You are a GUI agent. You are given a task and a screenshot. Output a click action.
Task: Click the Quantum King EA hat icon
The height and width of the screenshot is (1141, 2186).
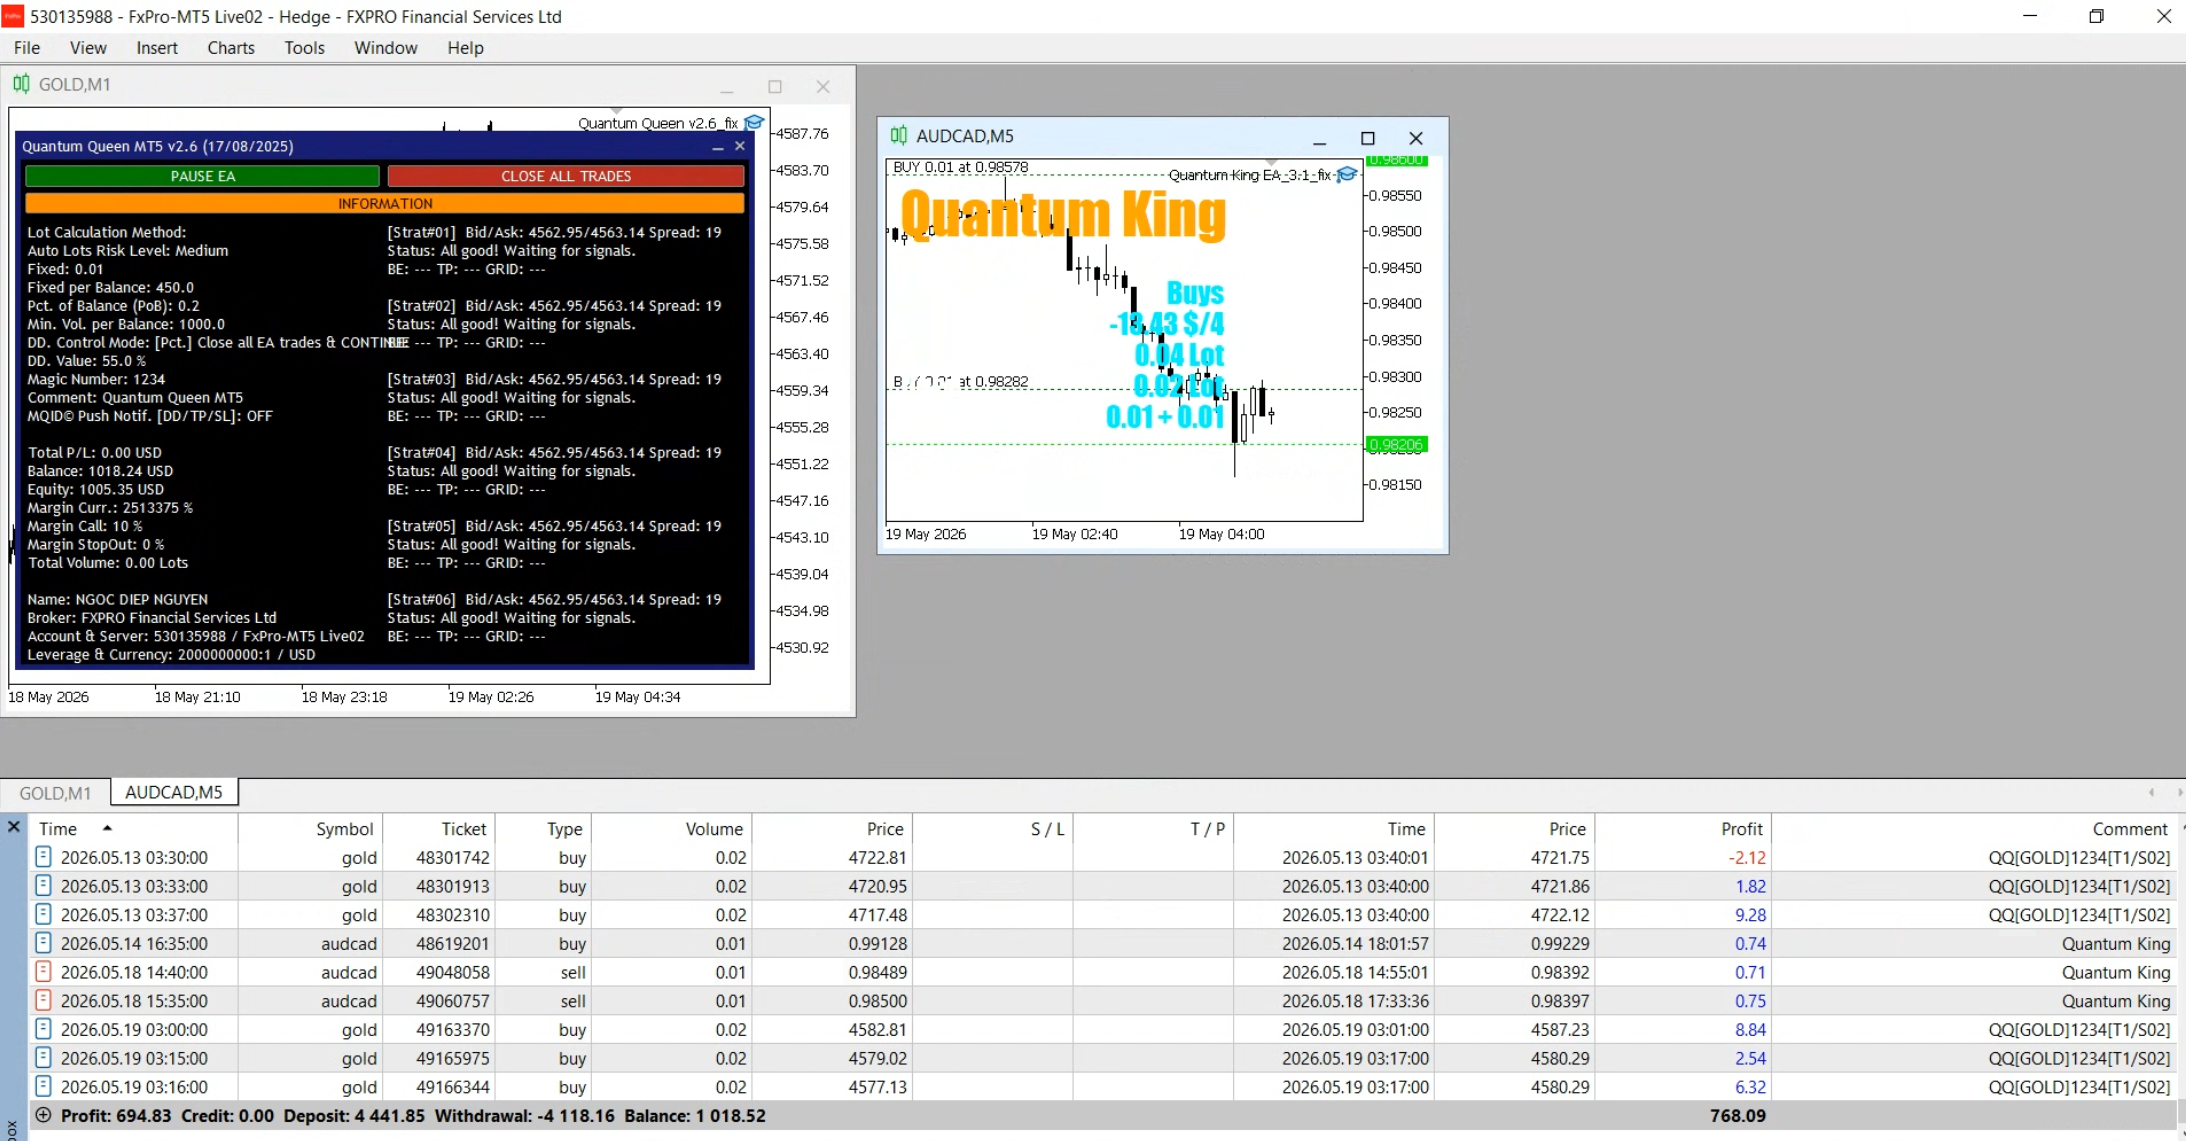1347,174
